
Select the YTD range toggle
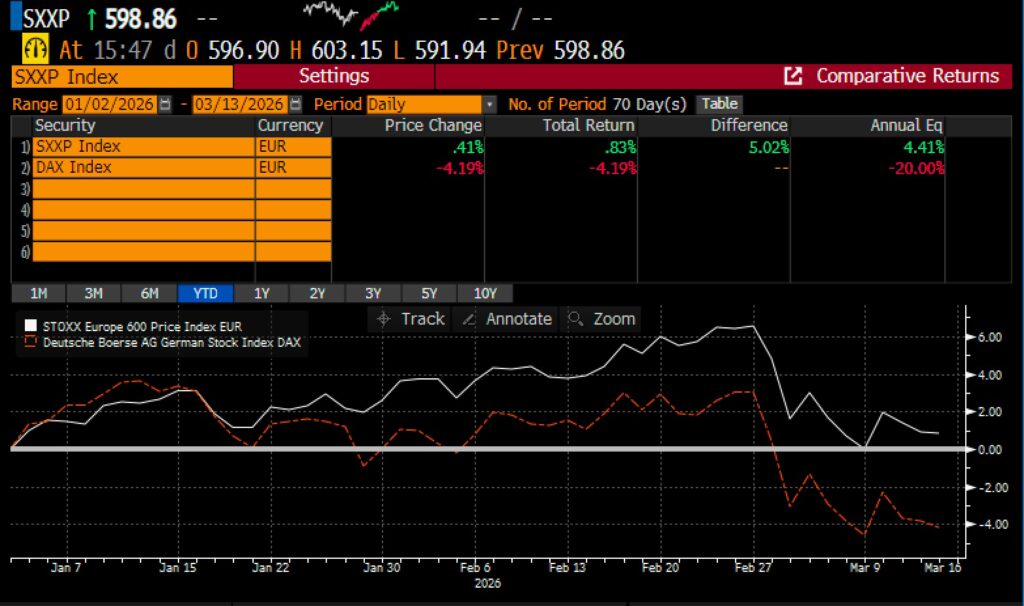pyautogui.click(x=205, y=293)
